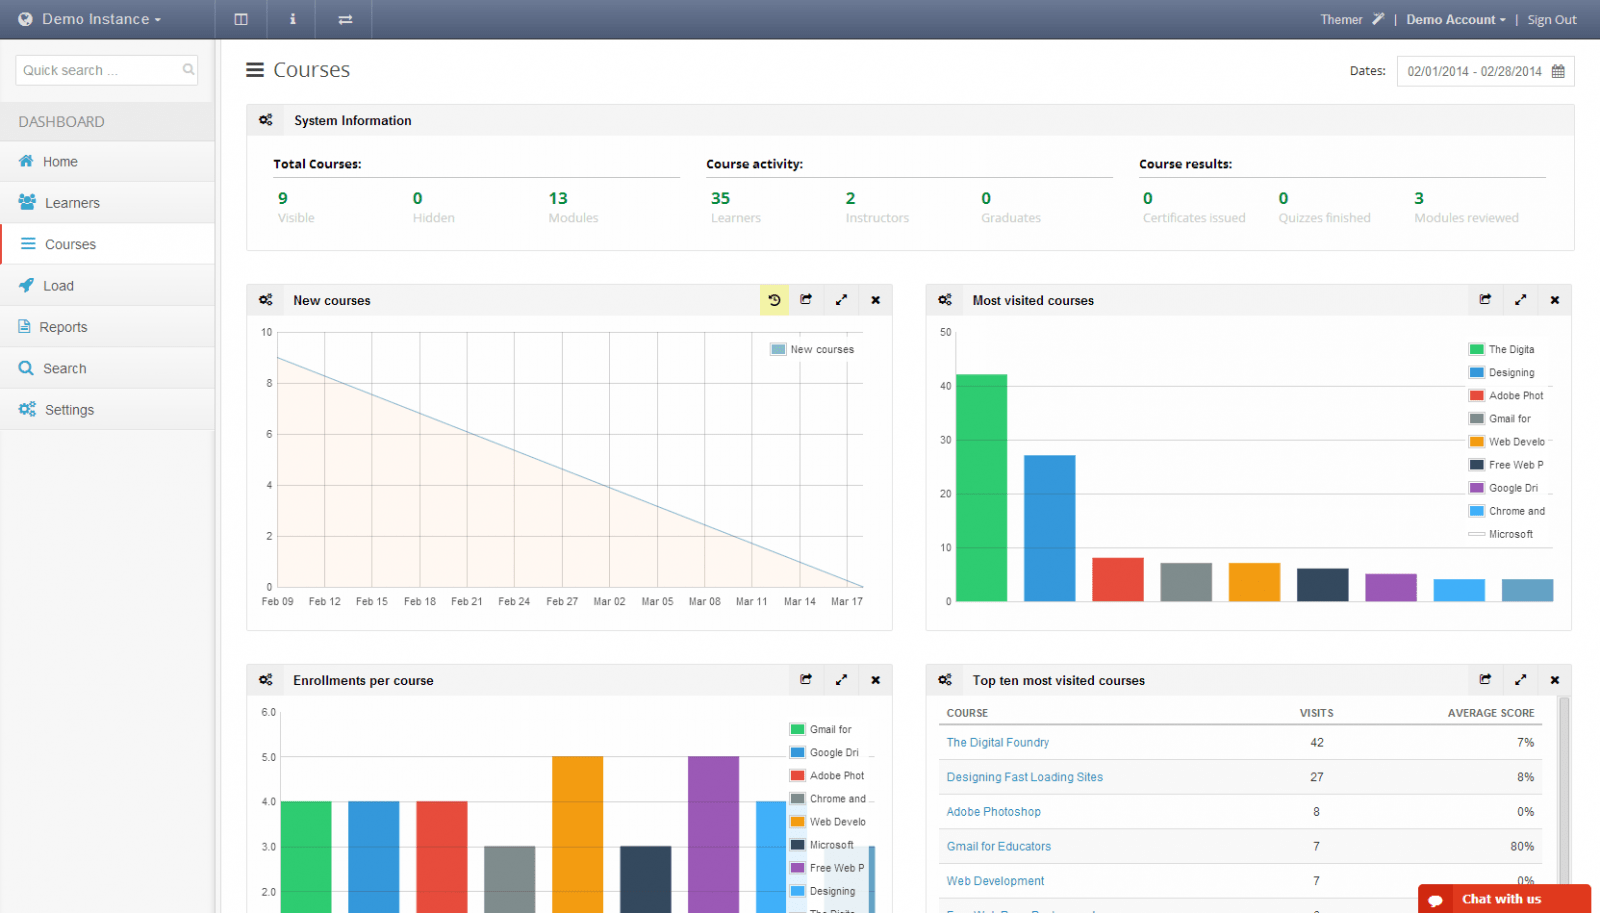Click the Chat with us button

click(1503, 899)
